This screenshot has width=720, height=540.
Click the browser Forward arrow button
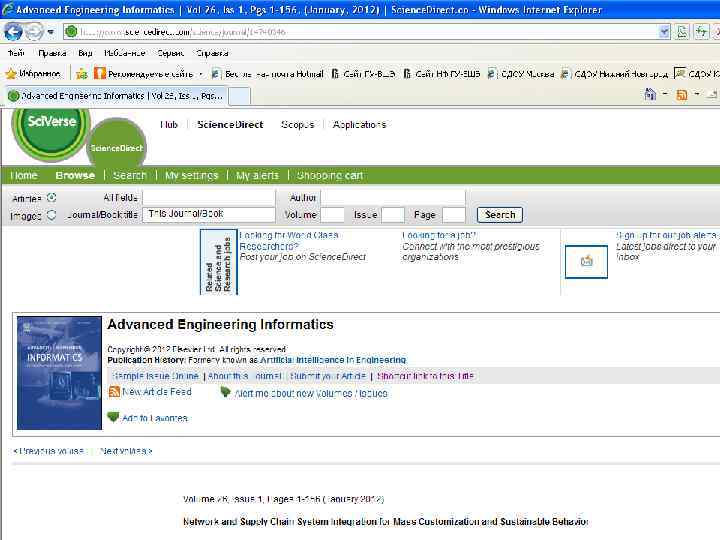34,32
